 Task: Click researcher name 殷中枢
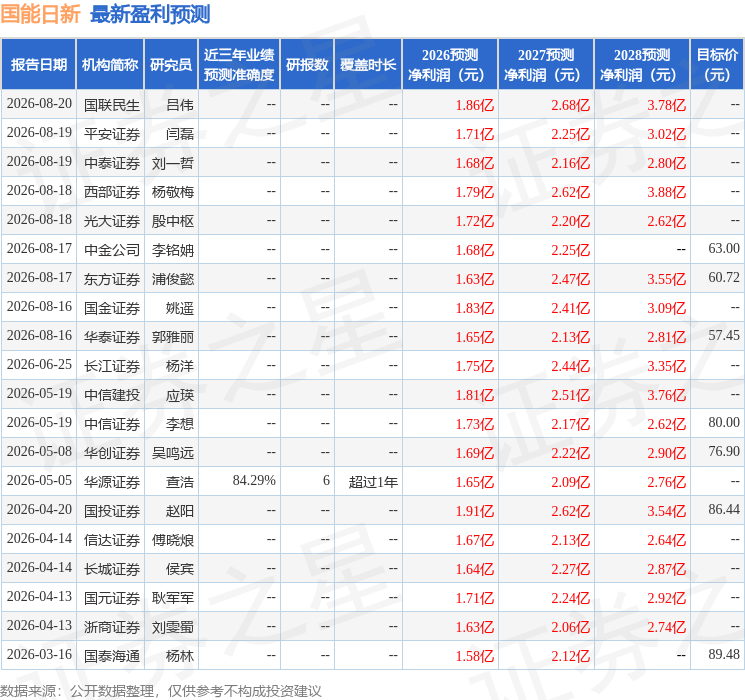pyautogui.click(x=172, y=221)
